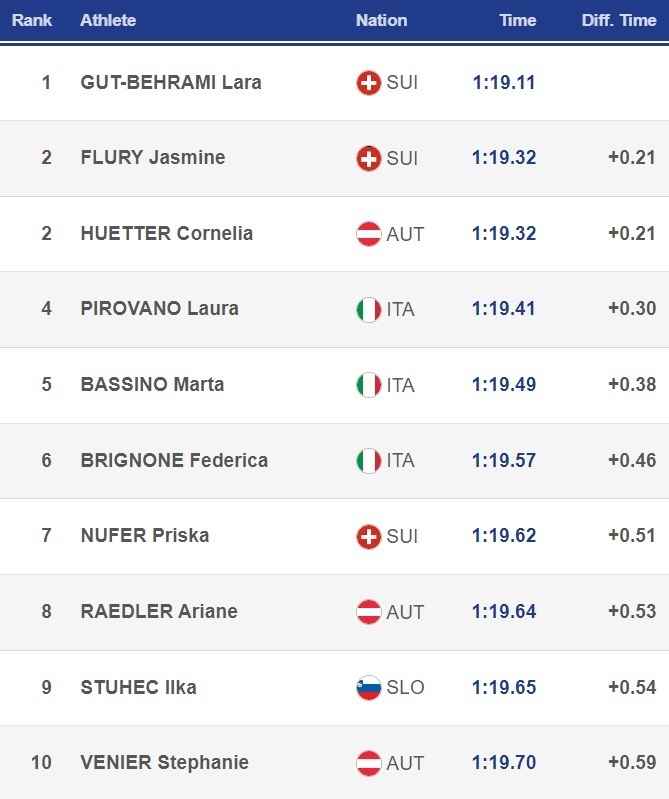Sort the table by the Rank column
Image resolution: width=669 pixels, height=799 pixels.
point(32,20)
